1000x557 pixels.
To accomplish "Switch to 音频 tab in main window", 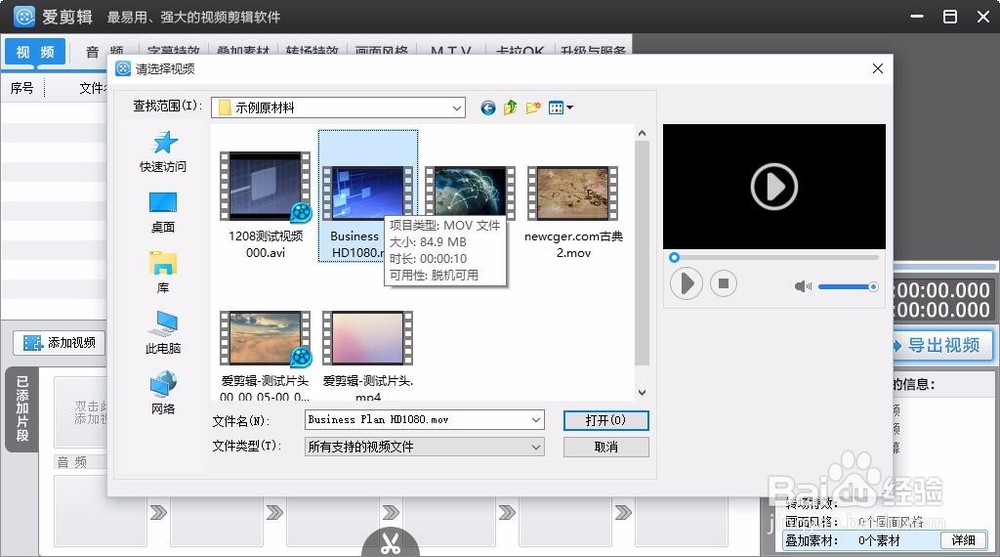I will [104, 51].
